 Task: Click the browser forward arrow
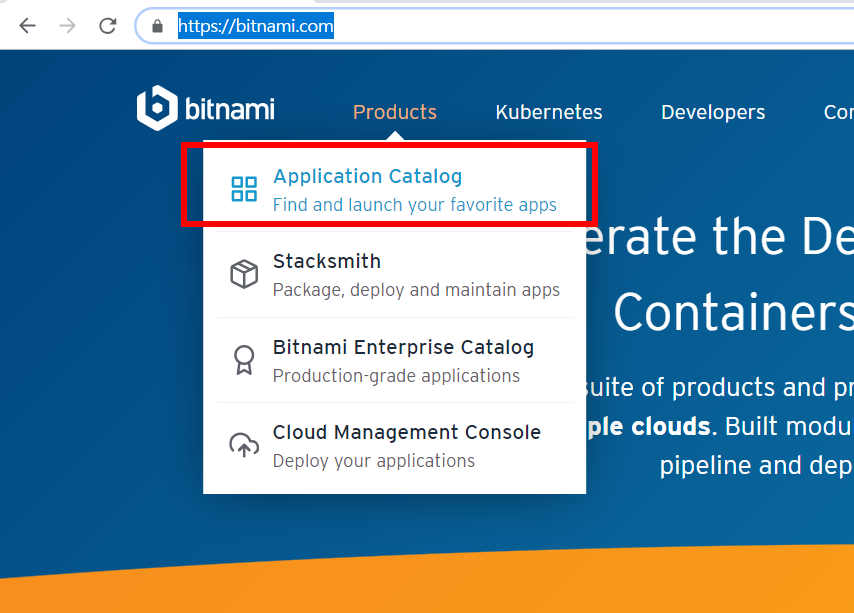(x=68, y=26)
